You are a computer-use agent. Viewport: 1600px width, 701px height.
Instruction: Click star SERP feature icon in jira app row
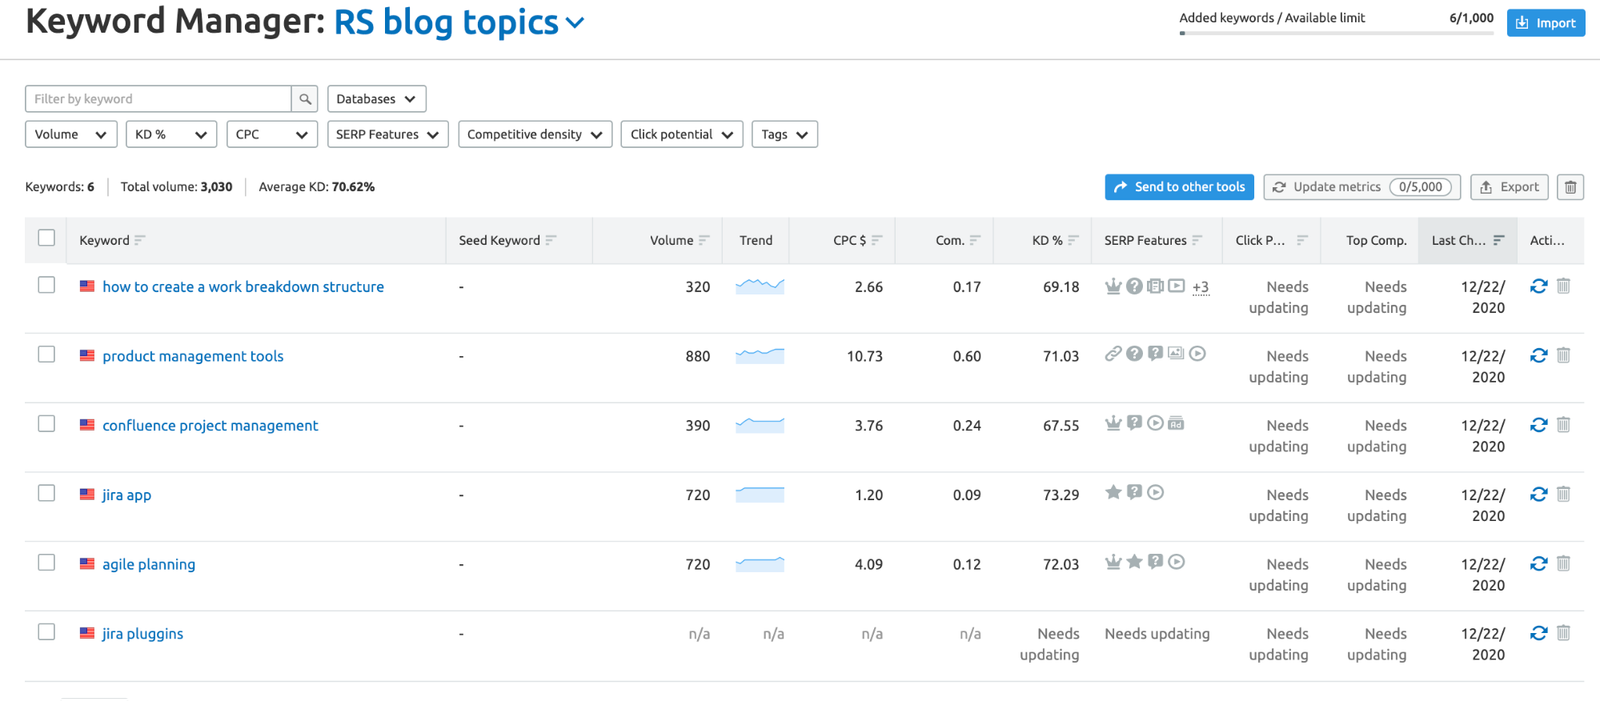point(1113,492)
